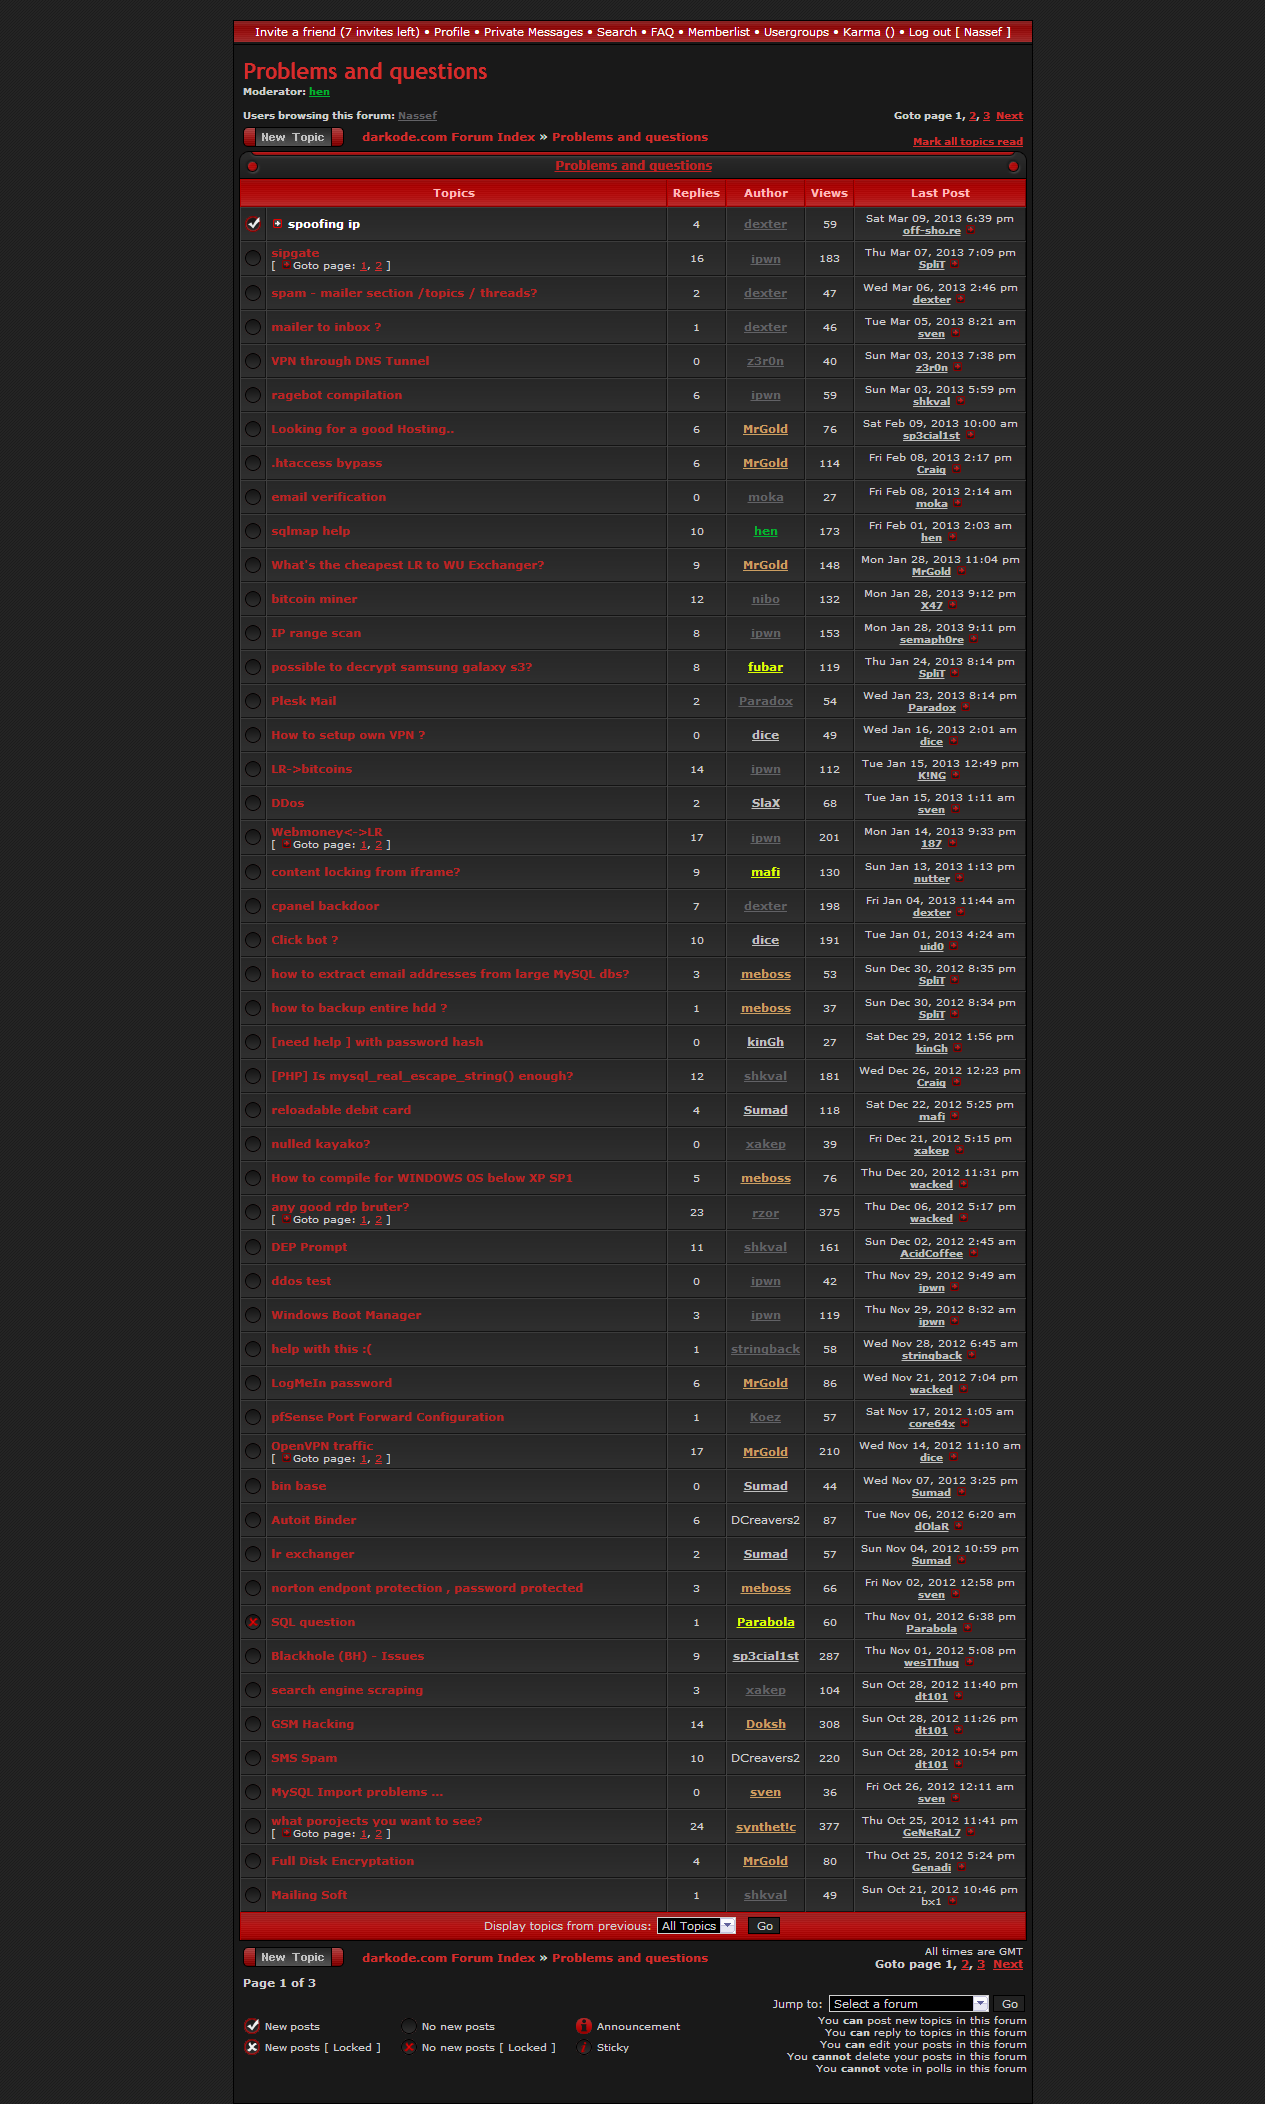Click latest post icon beside wesTThug
This screenshot has height=2104, width=1265.
[969, 1663]
